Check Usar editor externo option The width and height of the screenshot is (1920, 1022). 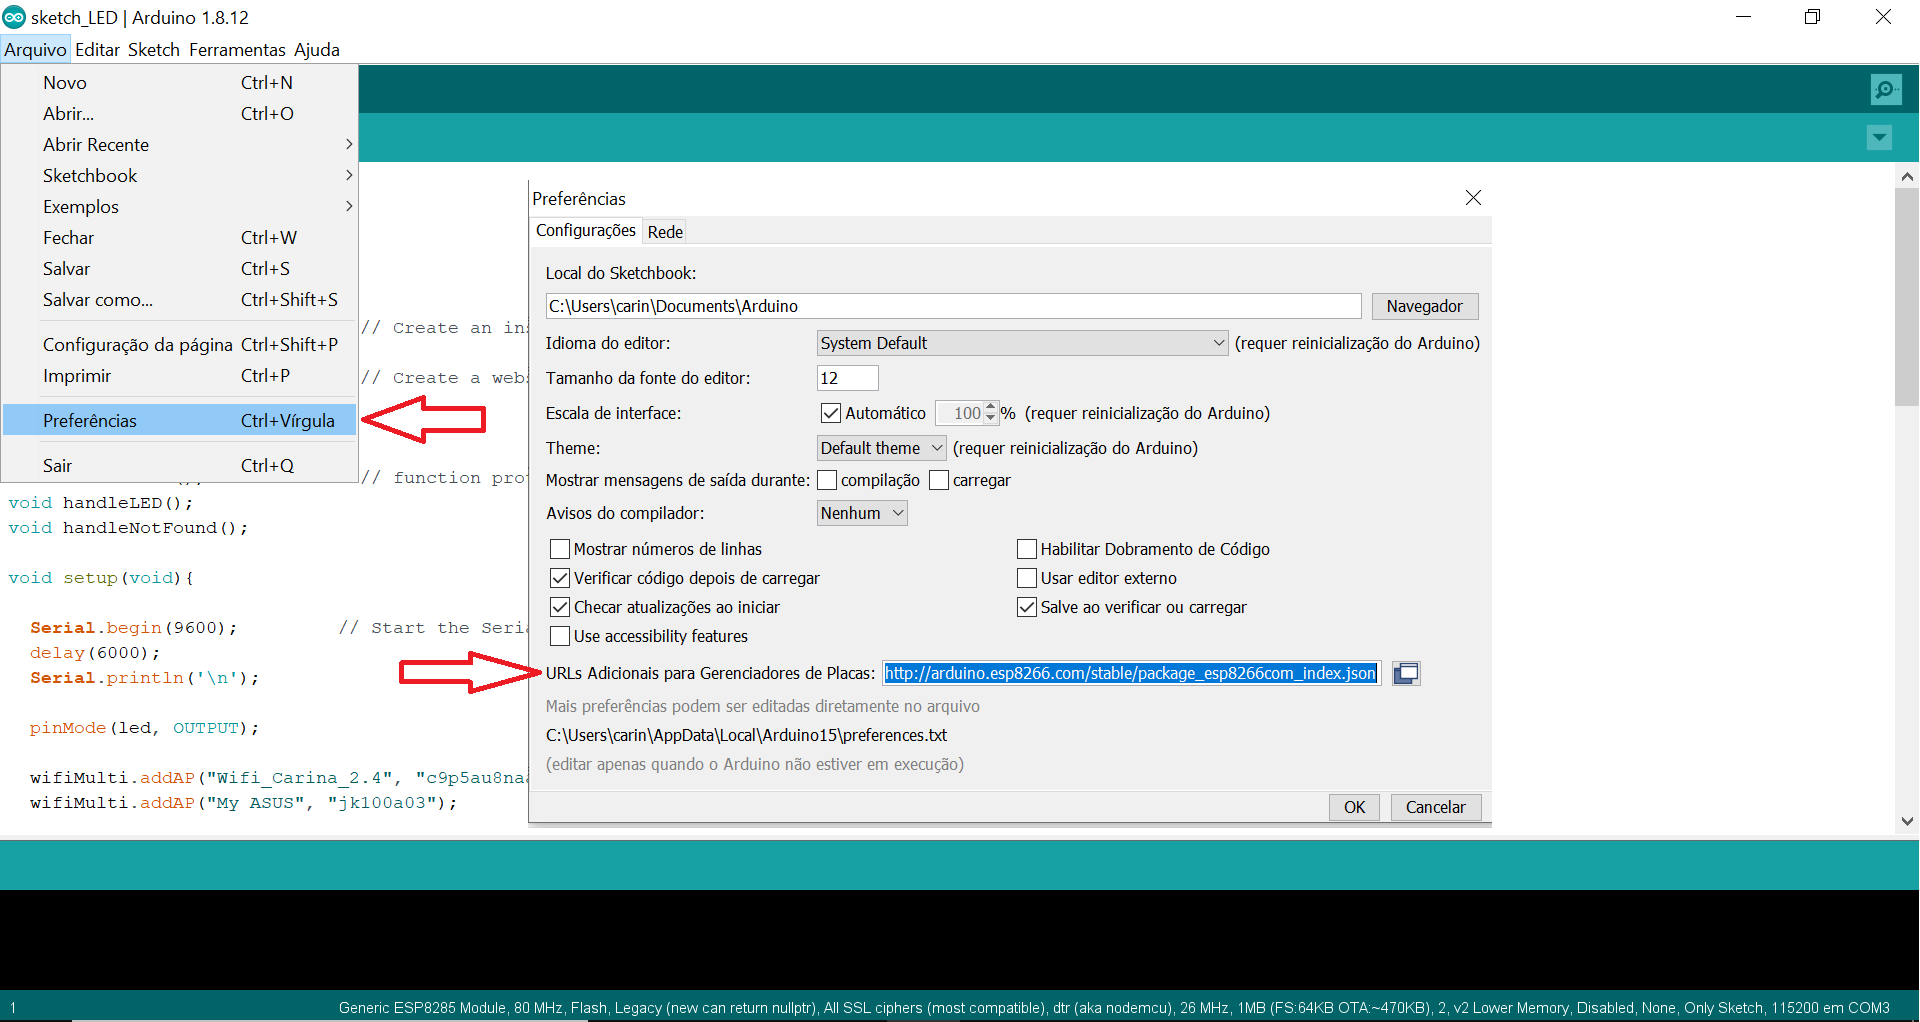pyautogui.click(x=1027, y=578)
